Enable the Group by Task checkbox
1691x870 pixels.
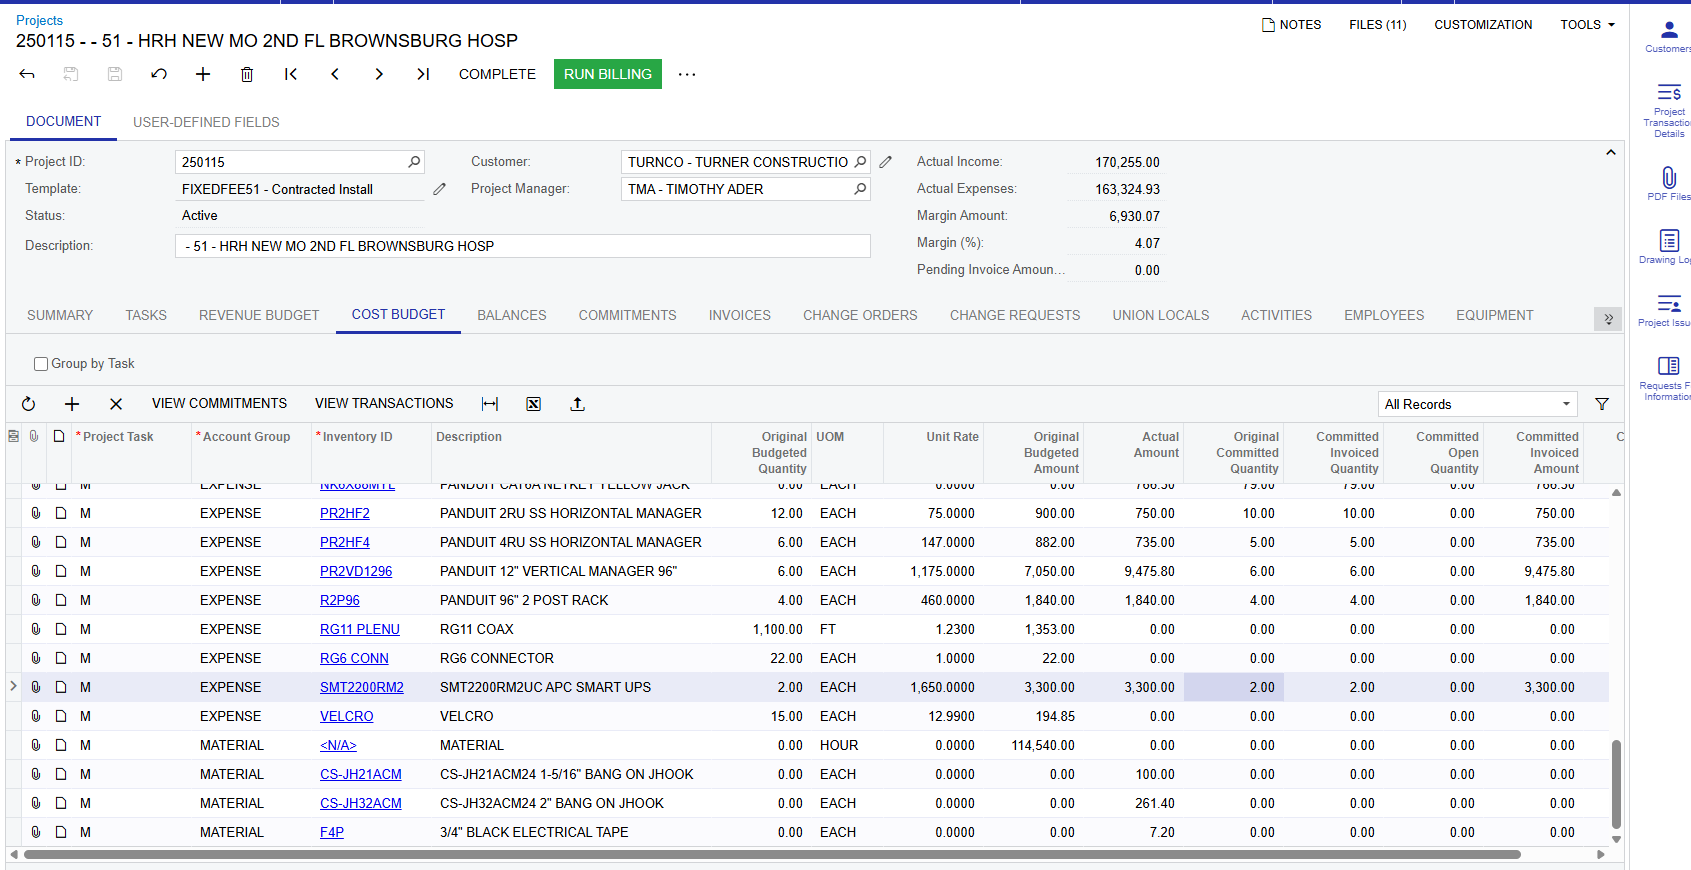[x=41, y=364]
